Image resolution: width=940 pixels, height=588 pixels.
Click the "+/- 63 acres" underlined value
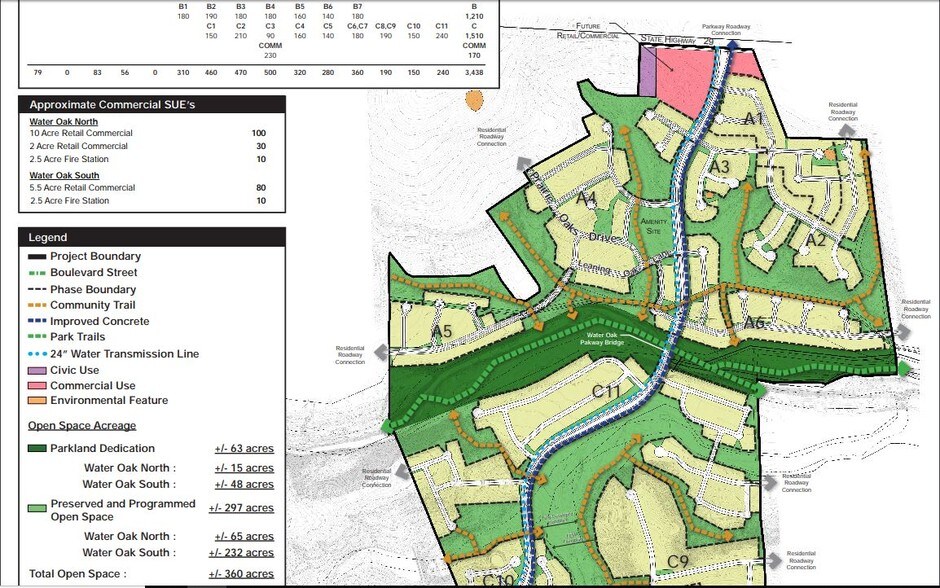click(x=243, y=449)
